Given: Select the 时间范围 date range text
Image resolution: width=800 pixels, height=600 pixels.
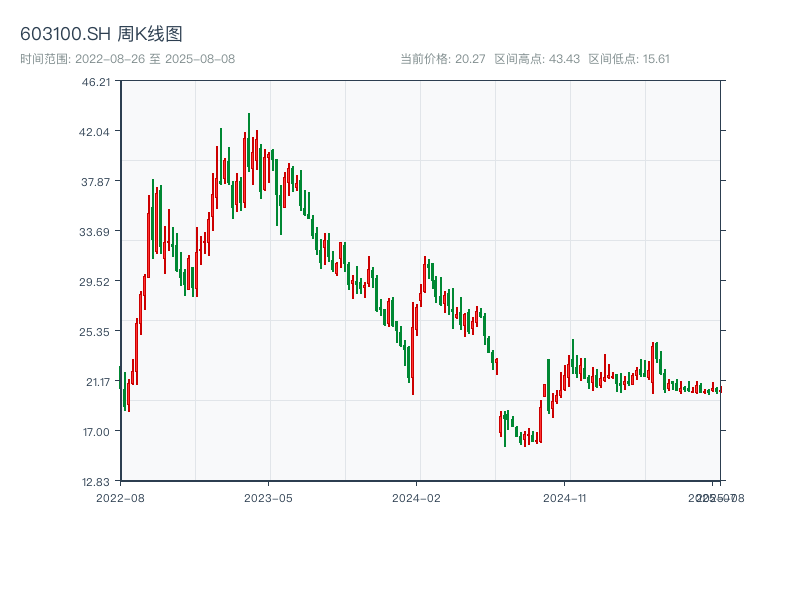Looking at the screenshot, I should point(128,59).
